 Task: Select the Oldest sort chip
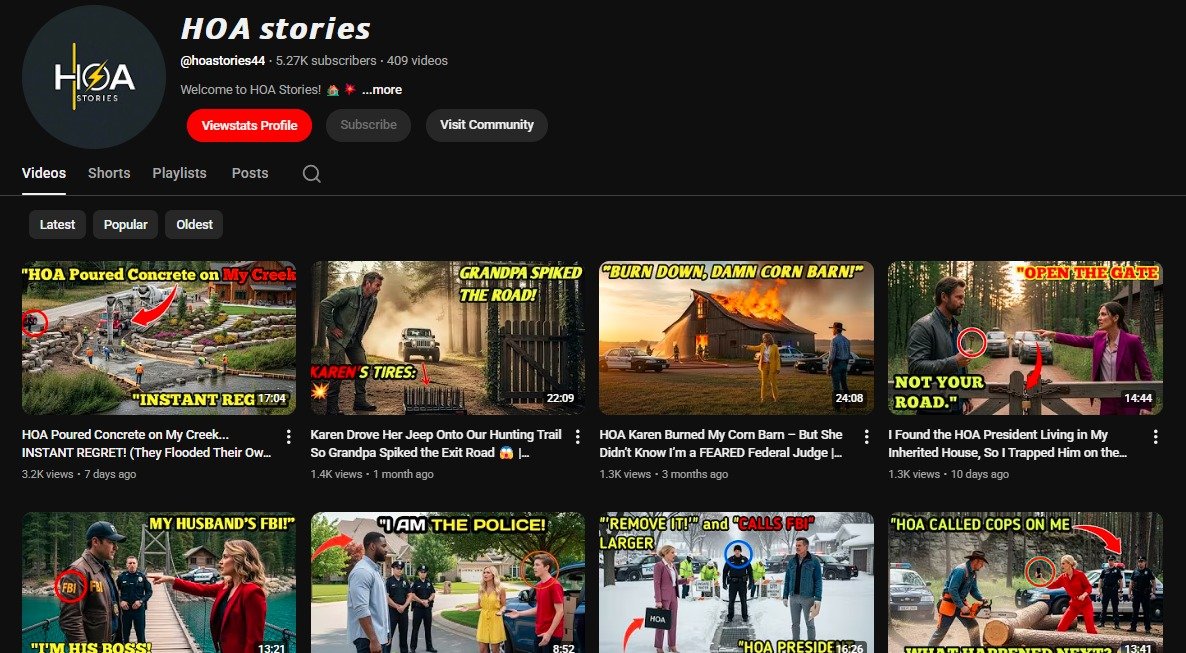(x=194, y=224)
